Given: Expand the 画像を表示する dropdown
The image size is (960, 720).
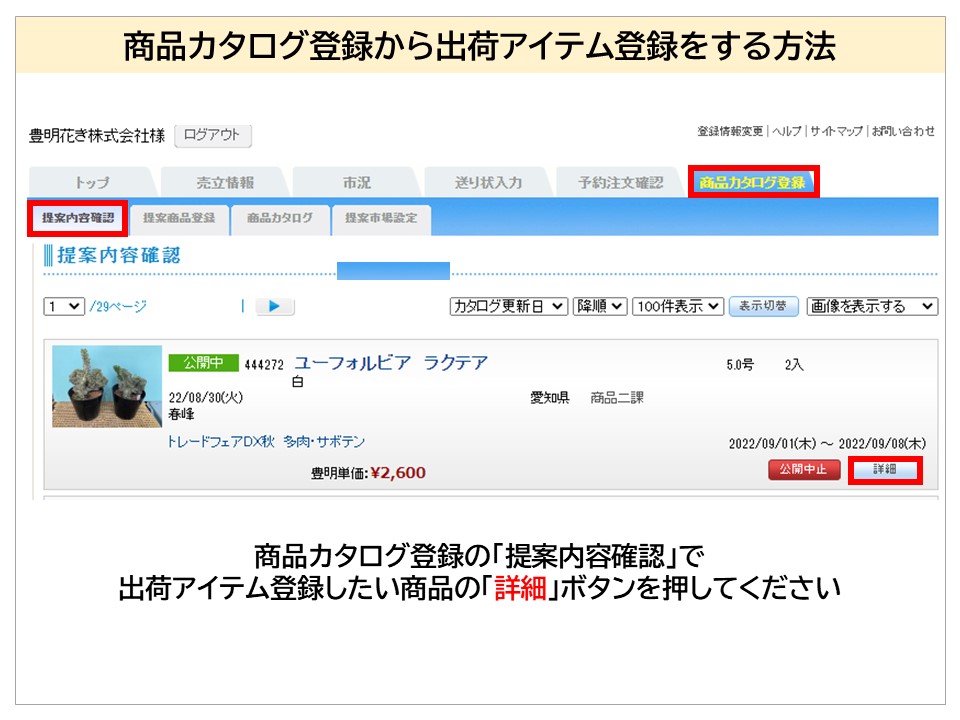Looking at the screenshot, I should (x=871, y=307).
